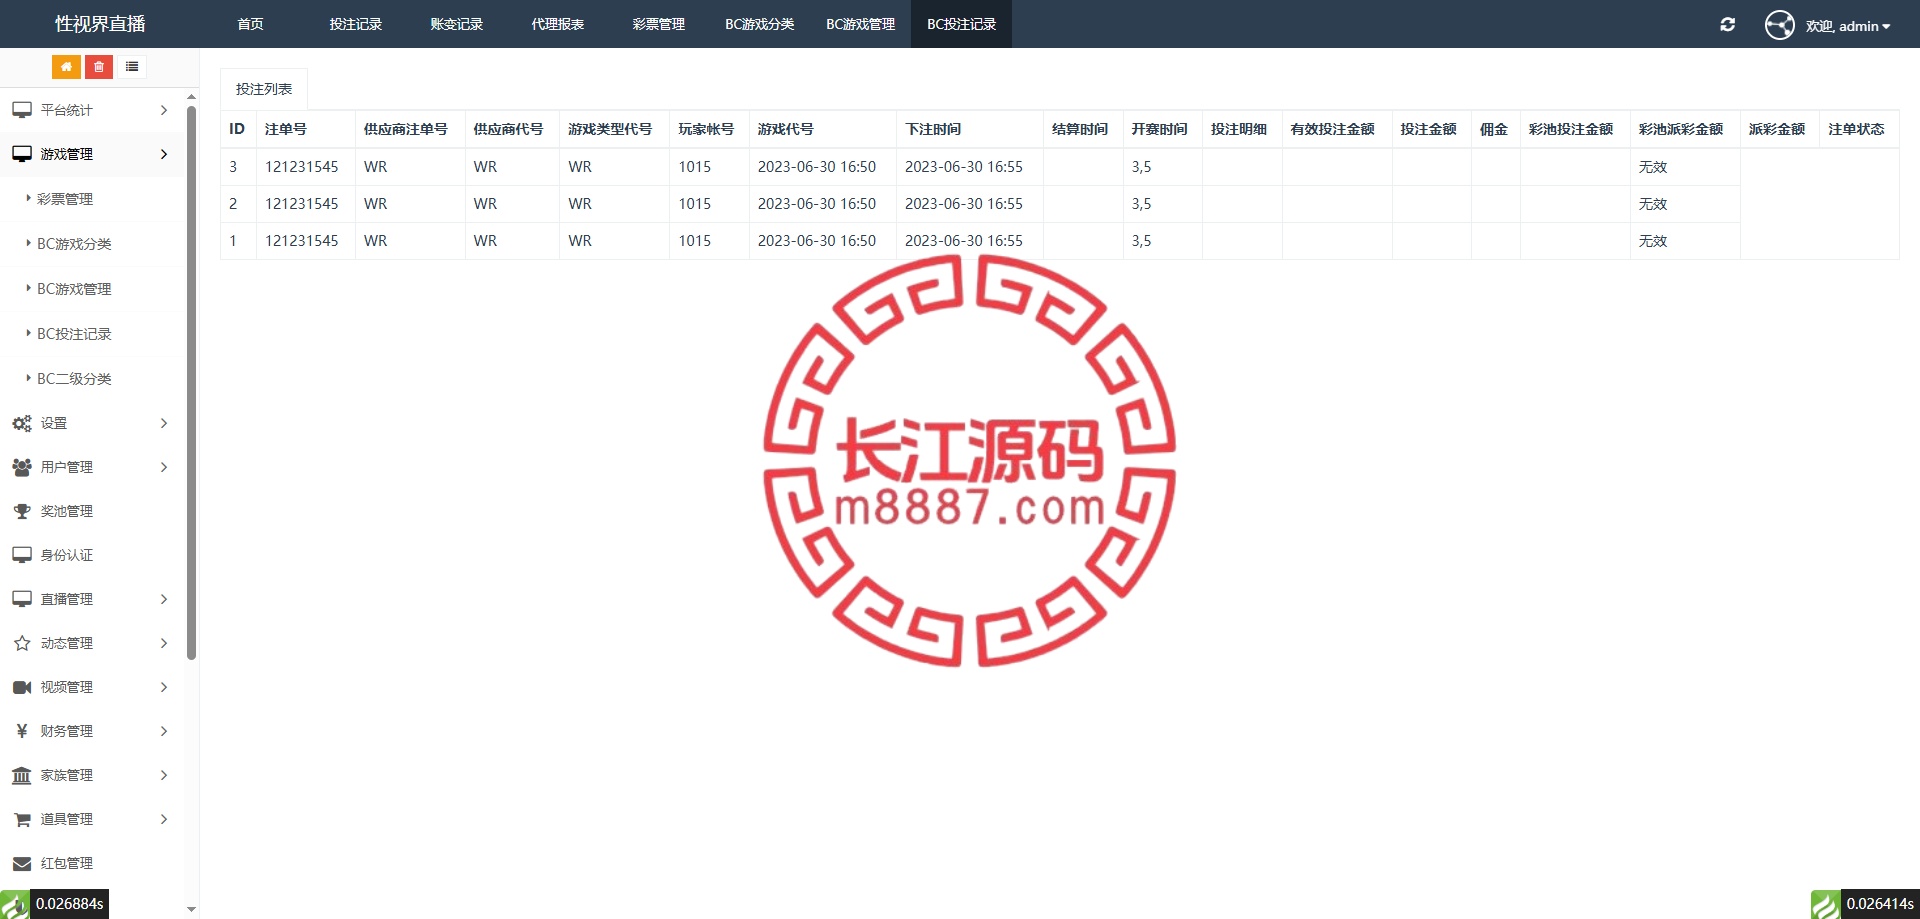Click the orange home button
Image resolution: width=1920 pixels, height=919 pixels.
[x=66, y=67]
